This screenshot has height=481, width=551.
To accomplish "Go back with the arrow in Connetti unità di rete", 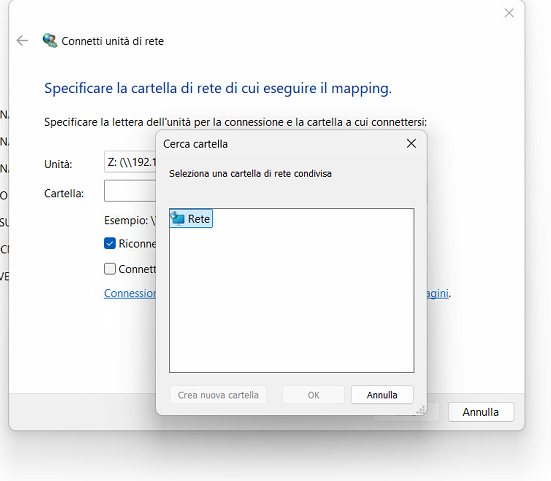I will 22,41.
